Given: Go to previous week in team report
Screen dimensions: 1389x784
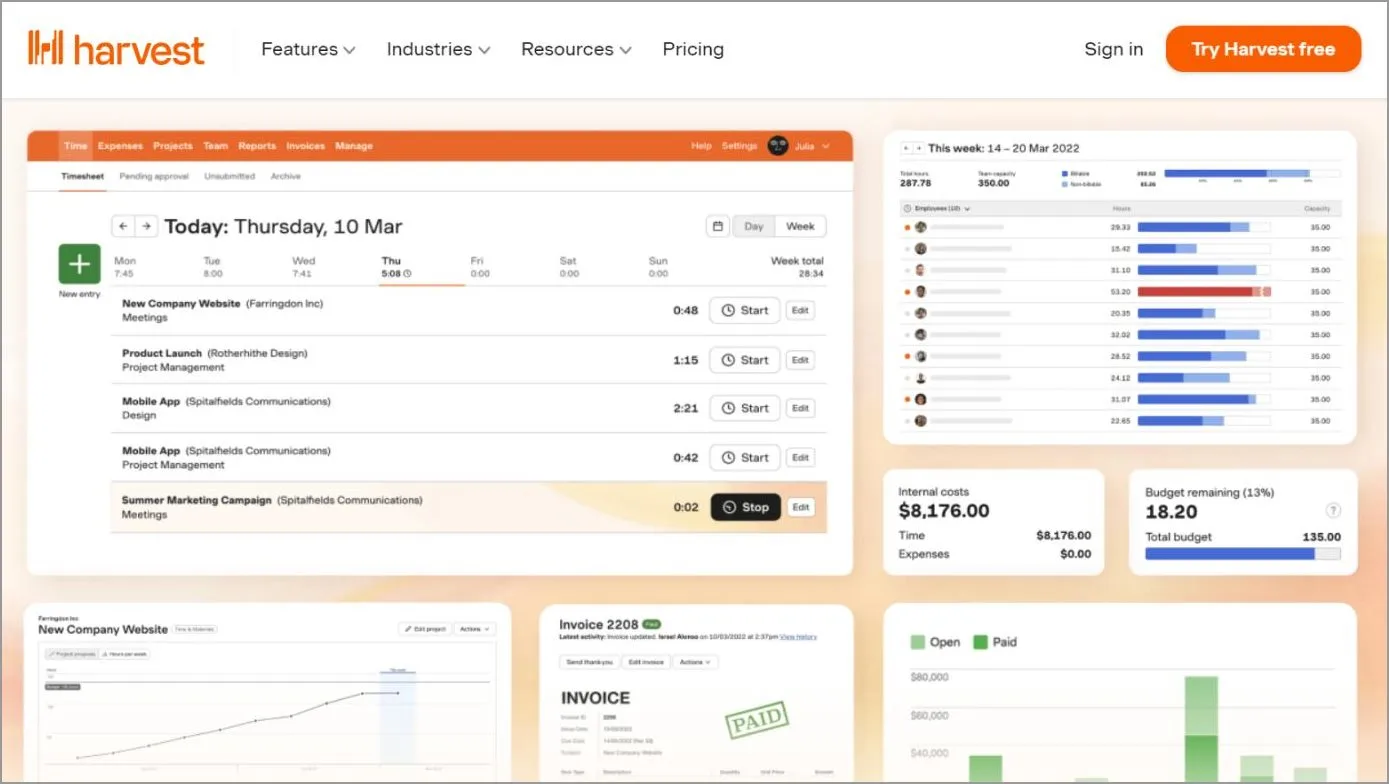Looking at the screenshot, I should (907, 148).
